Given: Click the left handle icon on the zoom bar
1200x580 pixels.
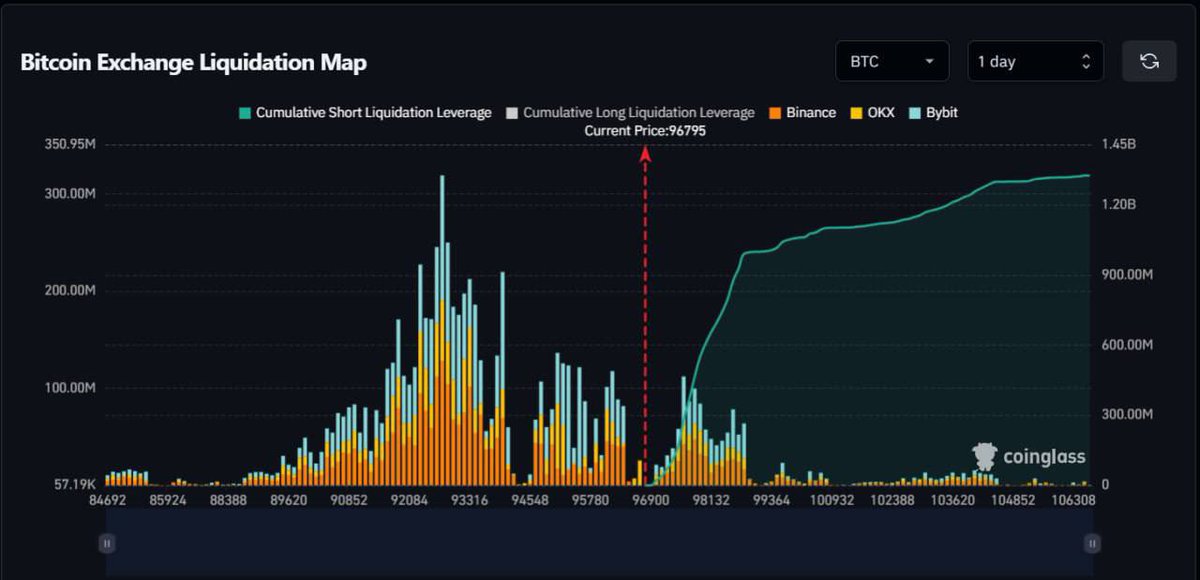Looking at the screenshot, I should [x=107, y=543].
